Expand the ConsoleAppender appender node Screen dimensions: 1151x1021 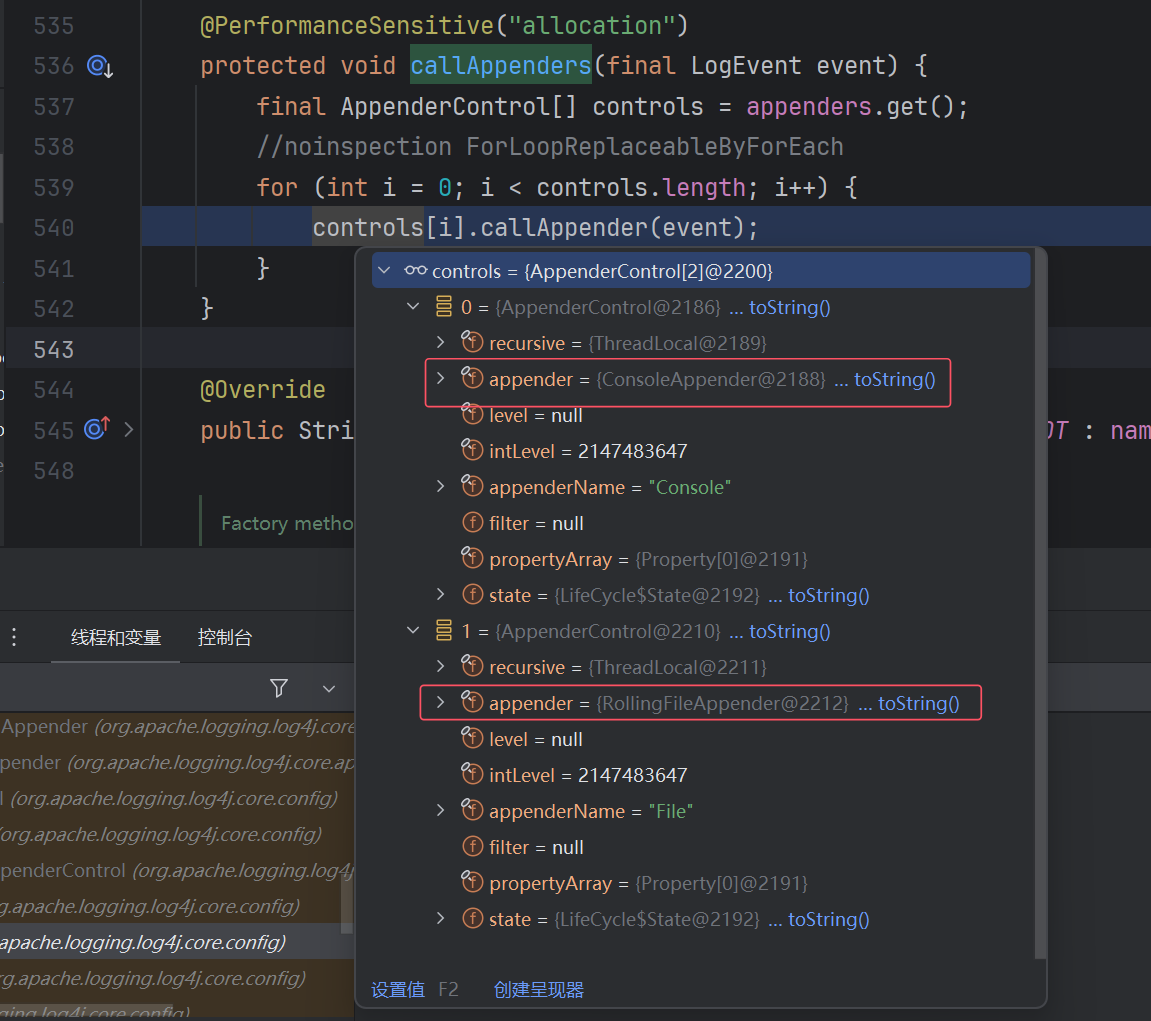coord(440,379)
